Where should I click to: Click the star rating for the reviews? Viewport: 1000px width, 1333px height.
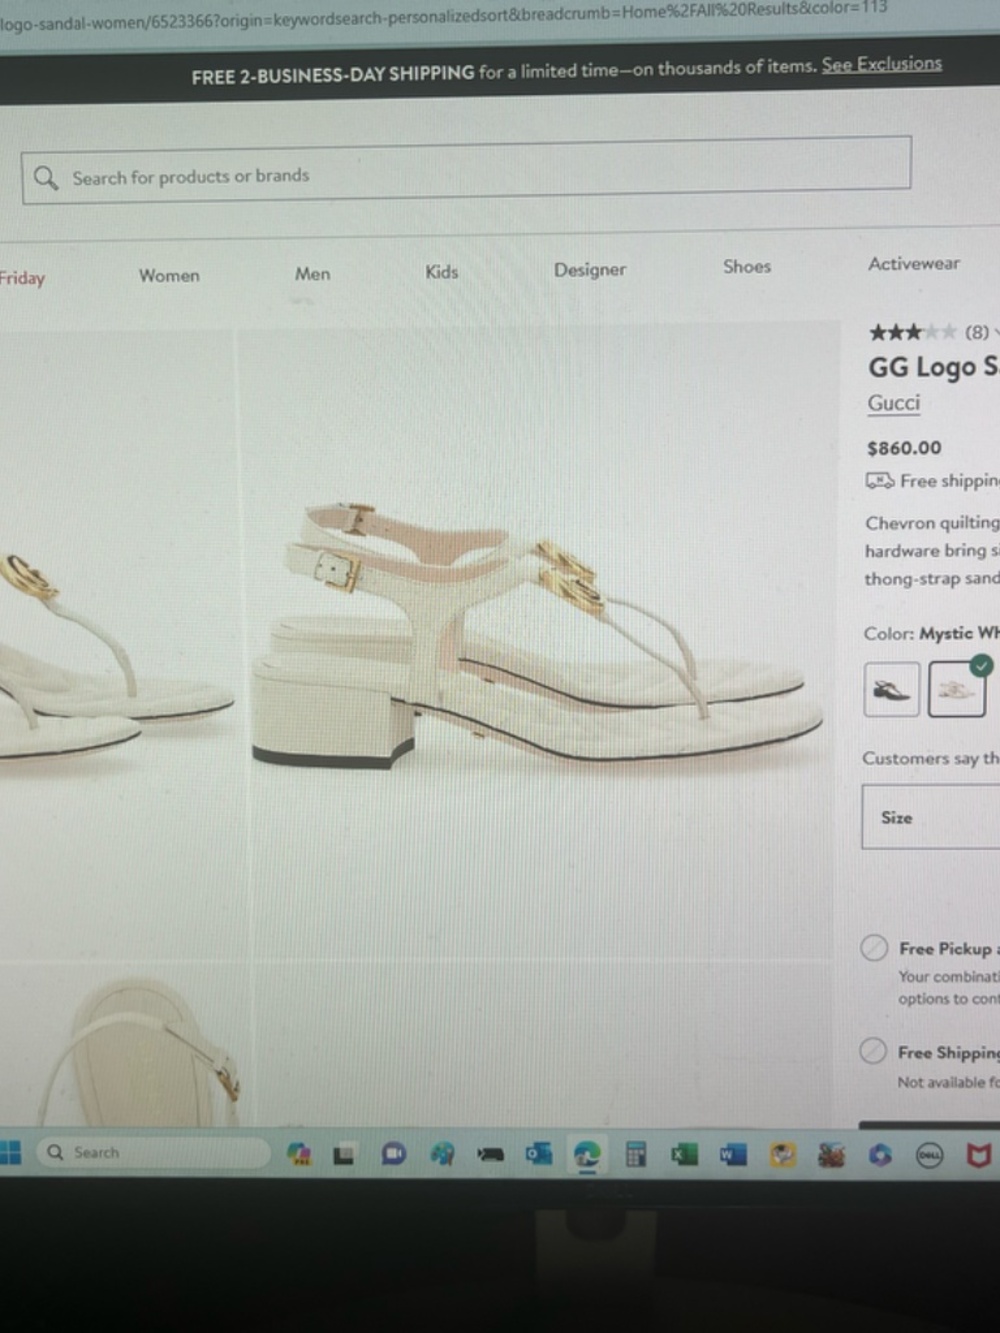pyautogui.click(x=912, y=332)
